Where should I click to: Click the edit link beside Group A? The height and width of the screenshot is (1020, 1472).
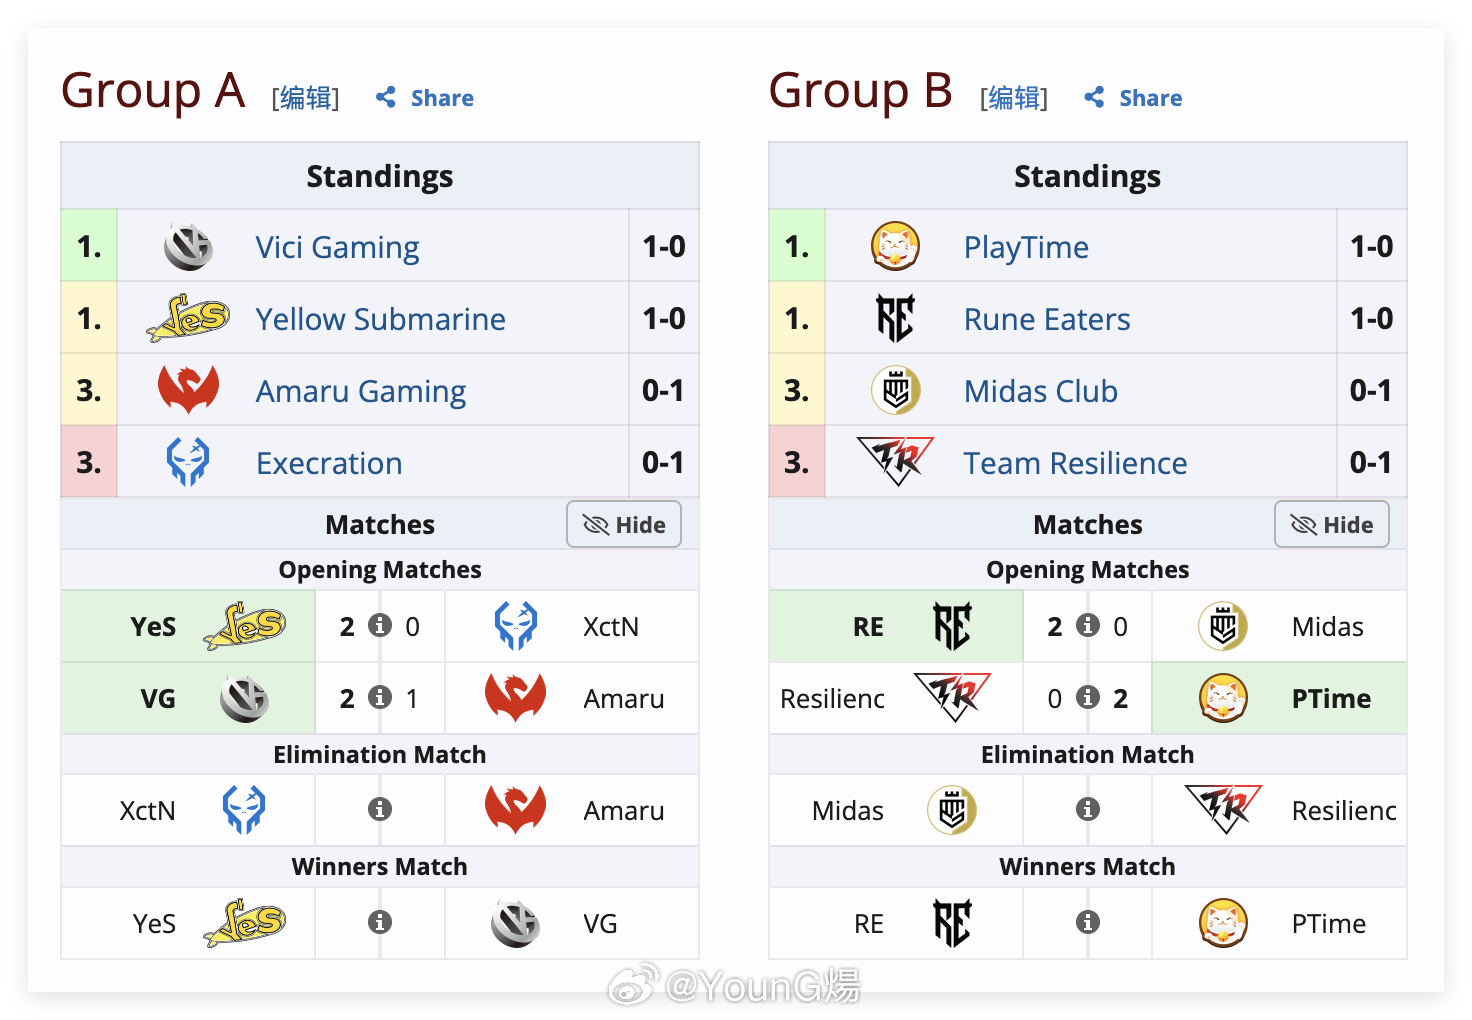[306, 98]
